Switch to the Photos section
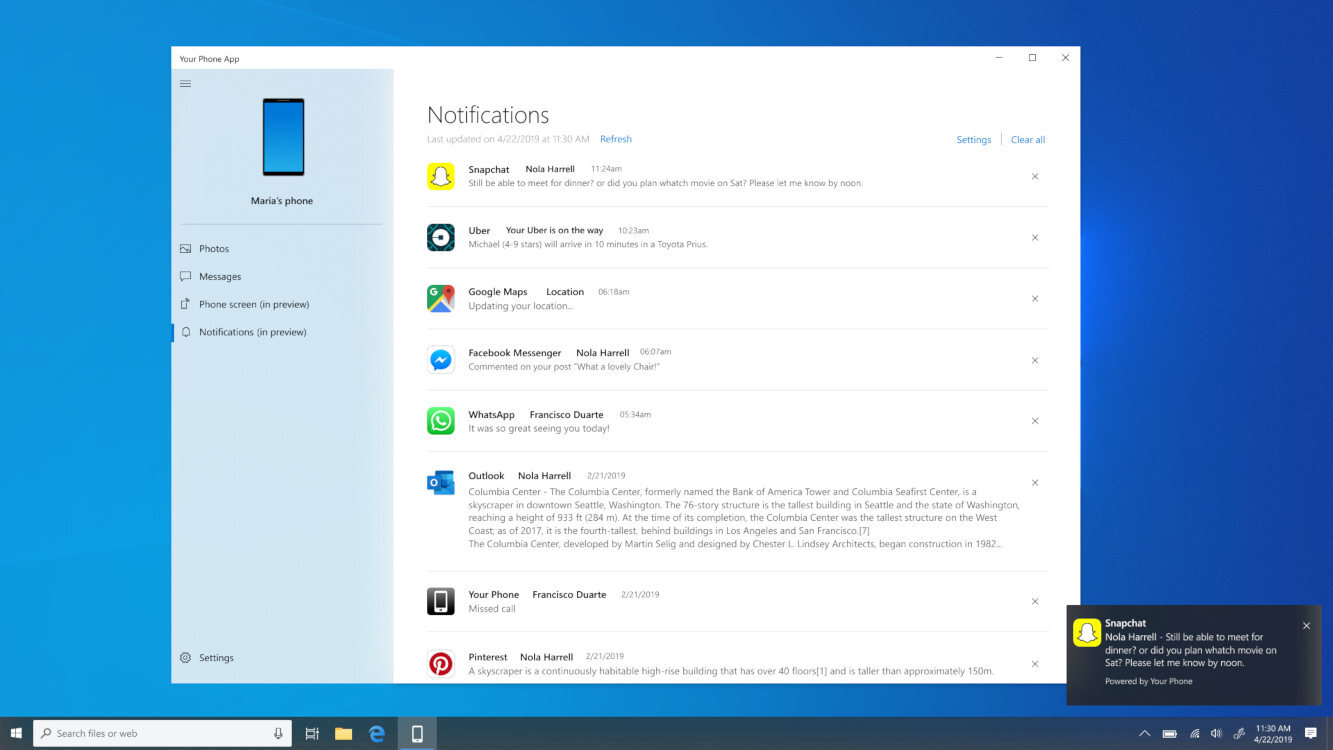1333x750 pixels. (x=216, y=248)
